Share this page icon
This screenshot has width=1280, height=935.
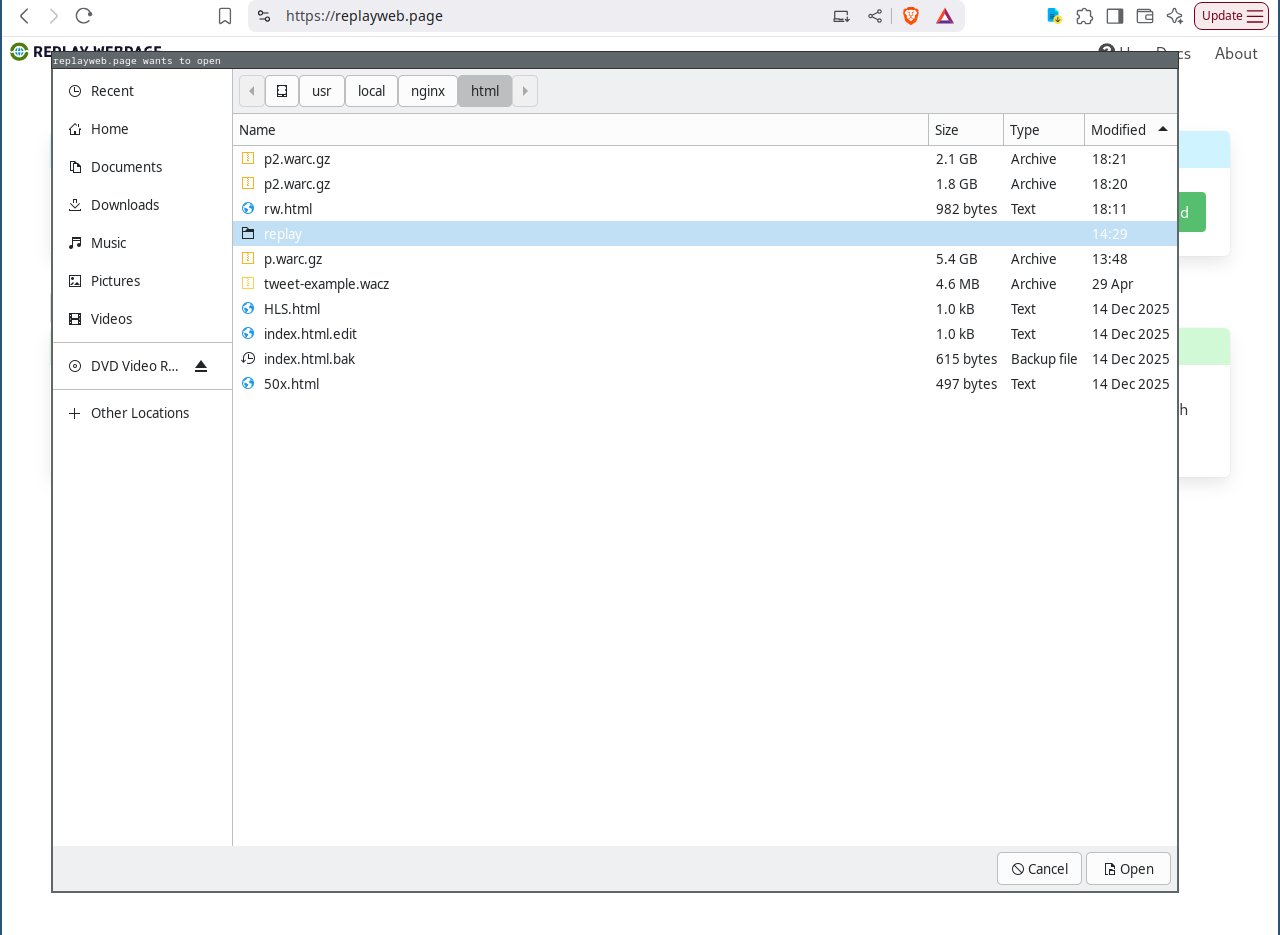pos(875,16)
